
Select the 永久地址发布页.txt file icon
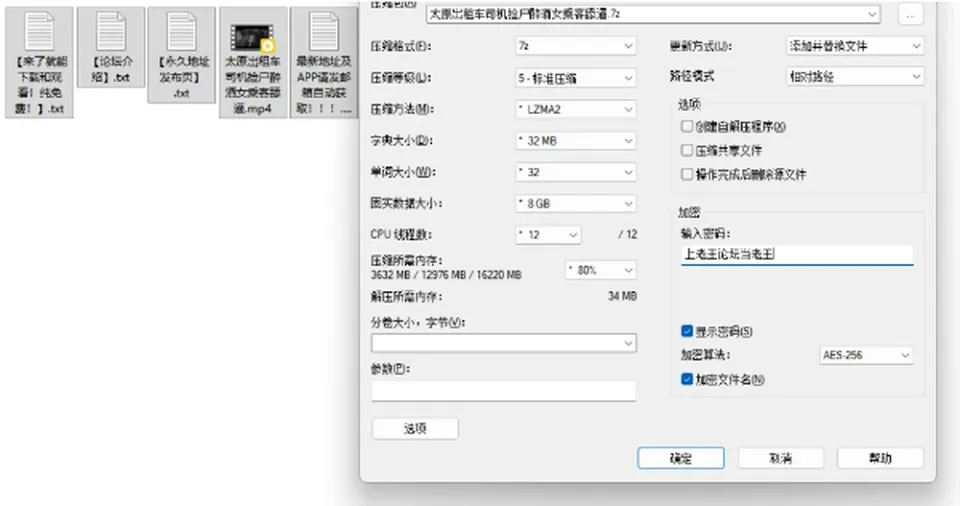[181, 55]
